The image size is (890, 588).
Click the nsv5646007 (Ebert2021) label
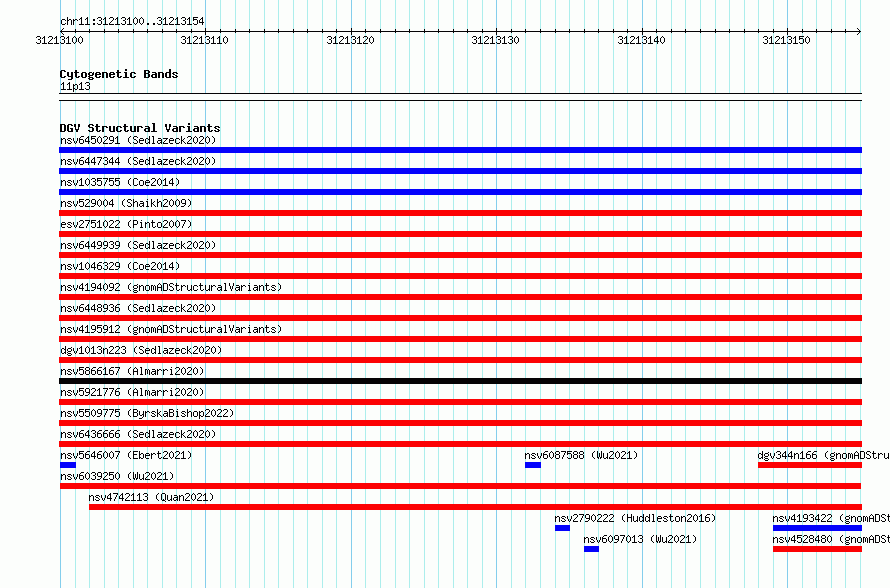tap(126, 455)
